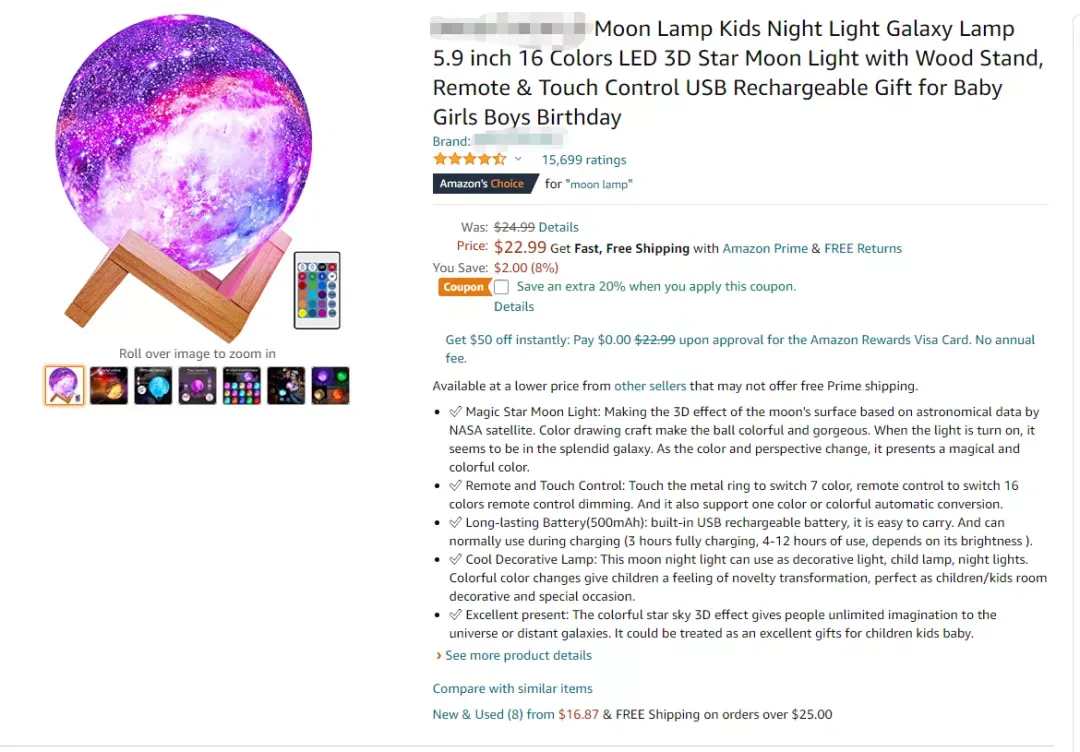Screen dimensions: 1080x752
Task: Select the second orange galaxy lamp thumbnail
Action: pyautogui.click(x=109, y=386)
